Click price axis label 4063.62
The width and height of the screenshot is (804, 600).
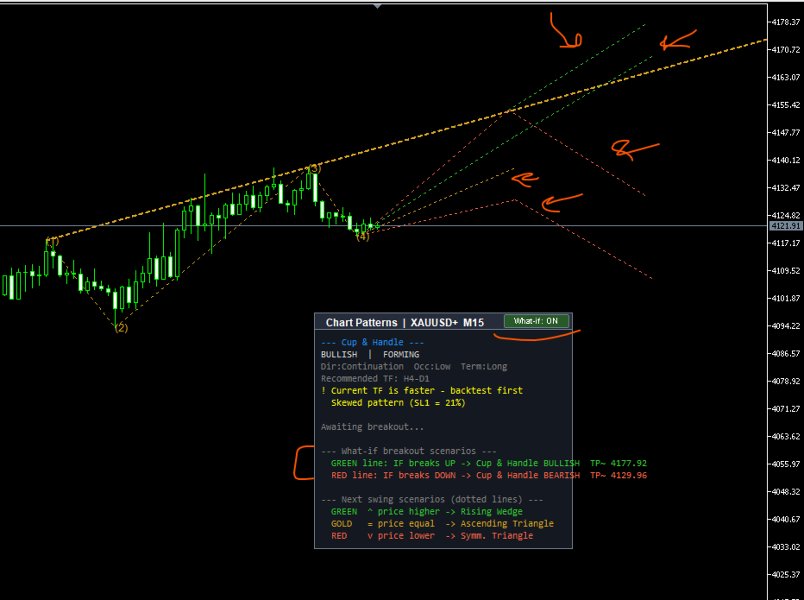point(786,437)
